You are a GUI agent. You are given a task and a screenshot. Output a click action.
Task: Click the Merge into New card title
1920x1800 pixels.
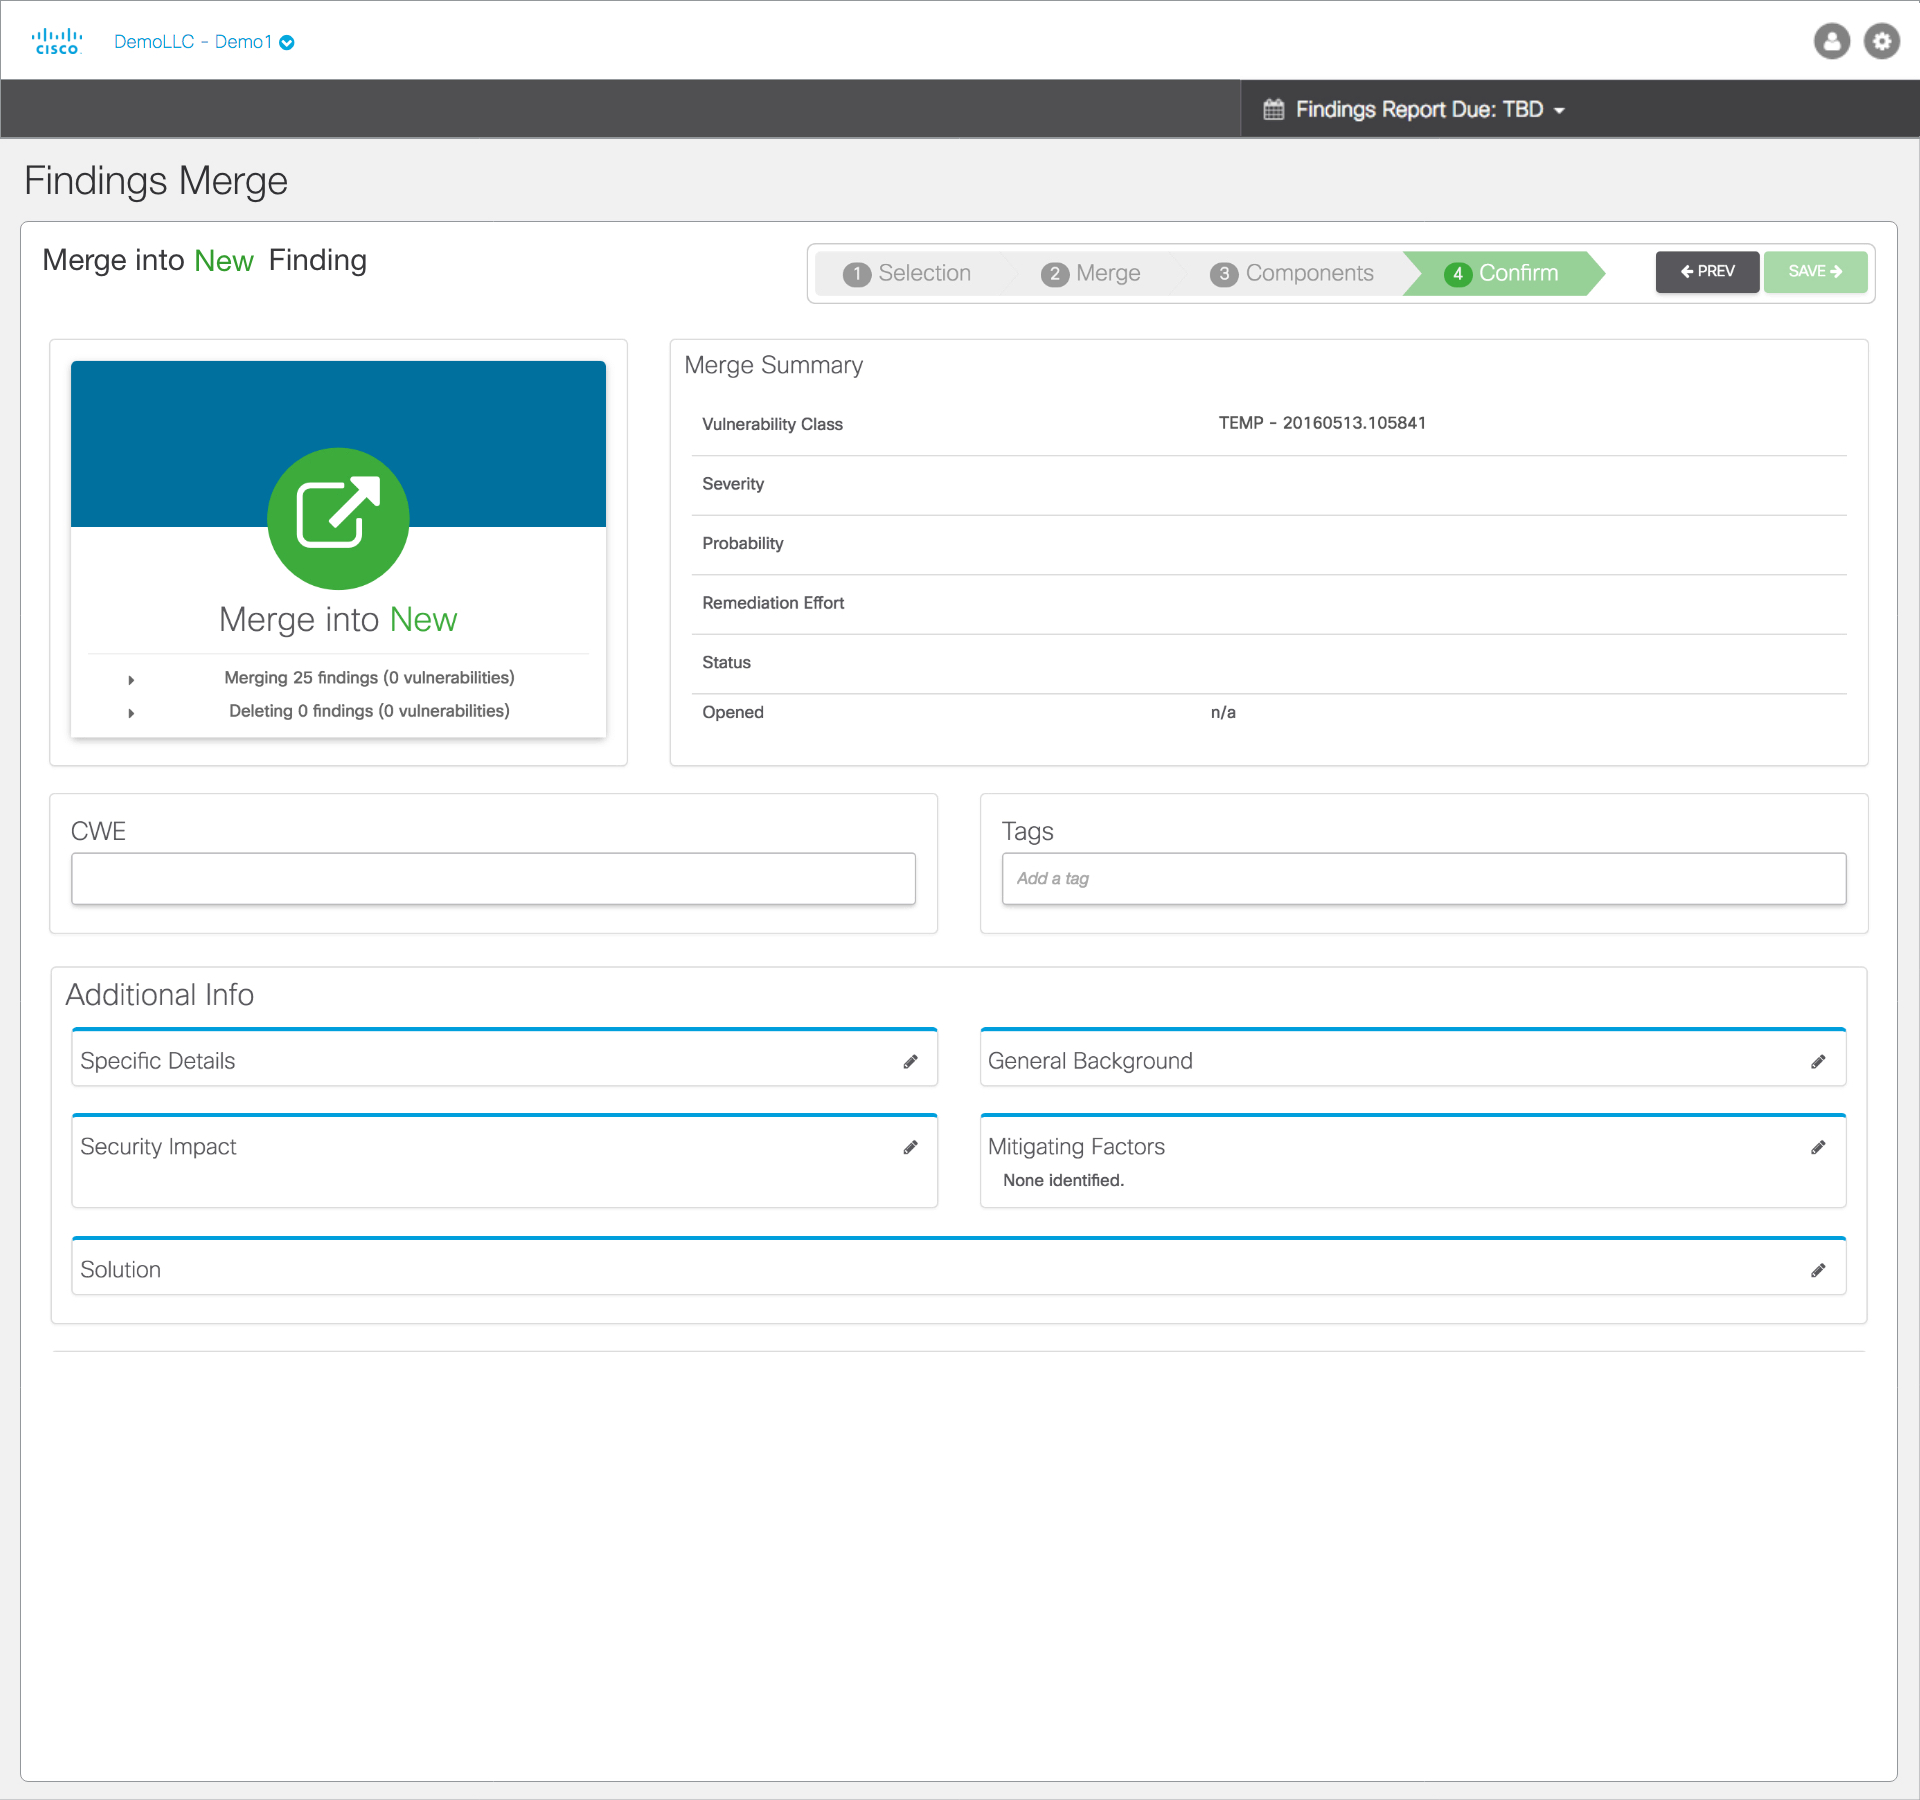click(338, 620)
